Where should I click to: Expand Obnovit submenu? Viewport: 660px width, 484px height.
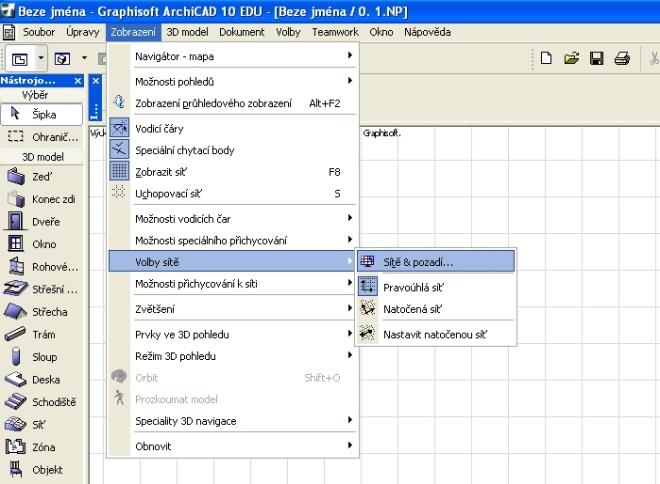click(233, 446)
